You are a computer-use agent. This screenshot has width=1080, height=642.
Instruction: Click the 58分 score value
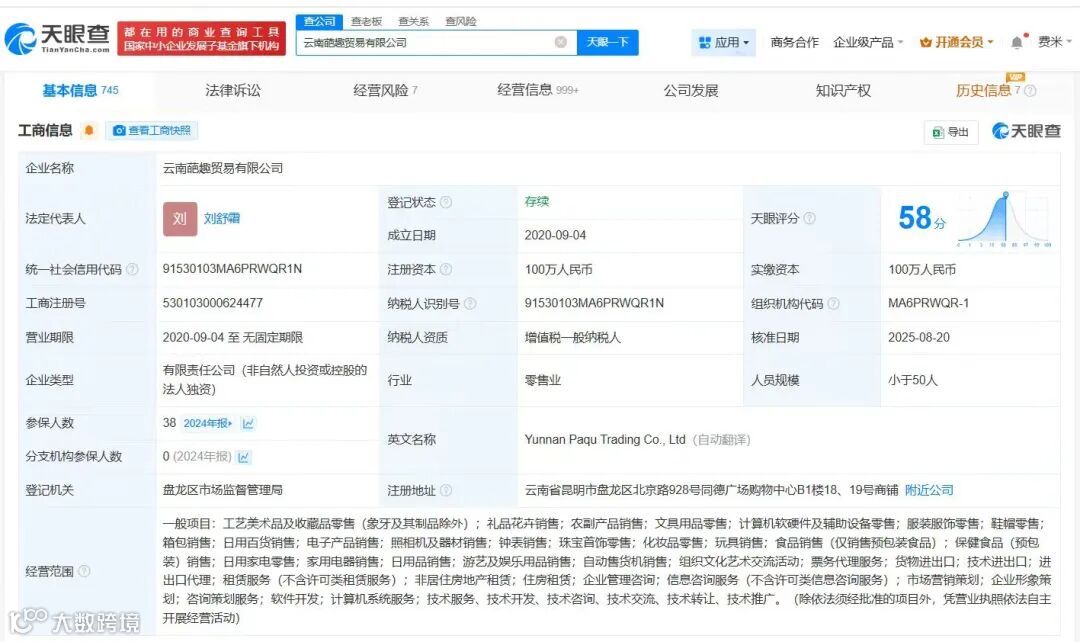(922, 218)
